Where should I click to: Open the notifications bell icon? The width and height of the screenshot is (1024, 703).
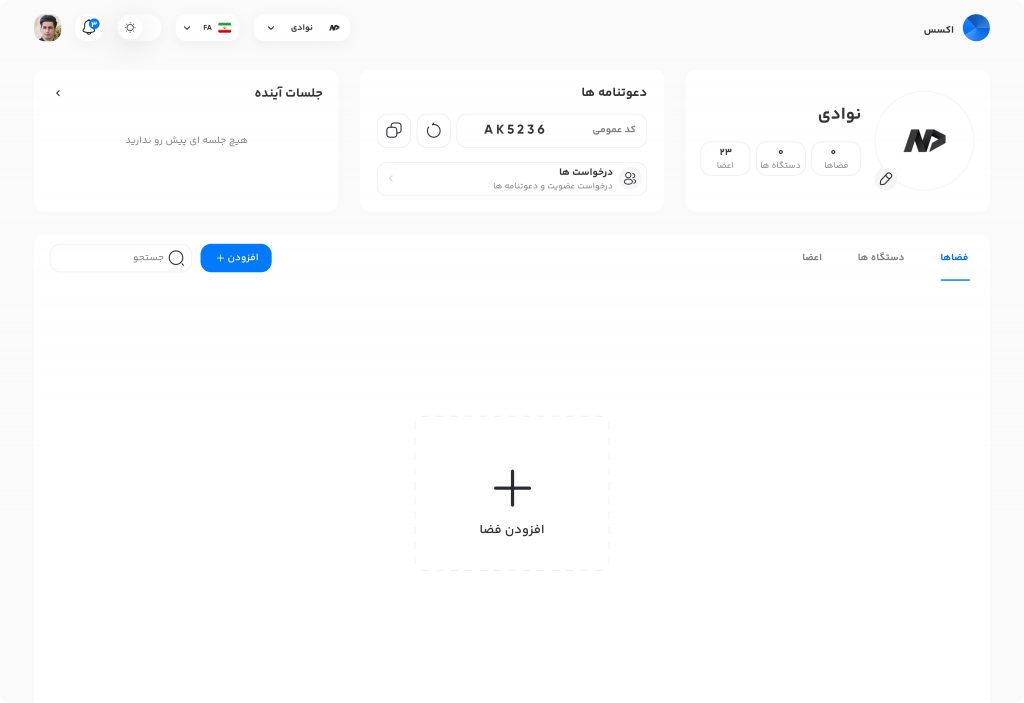coord(89,27)
